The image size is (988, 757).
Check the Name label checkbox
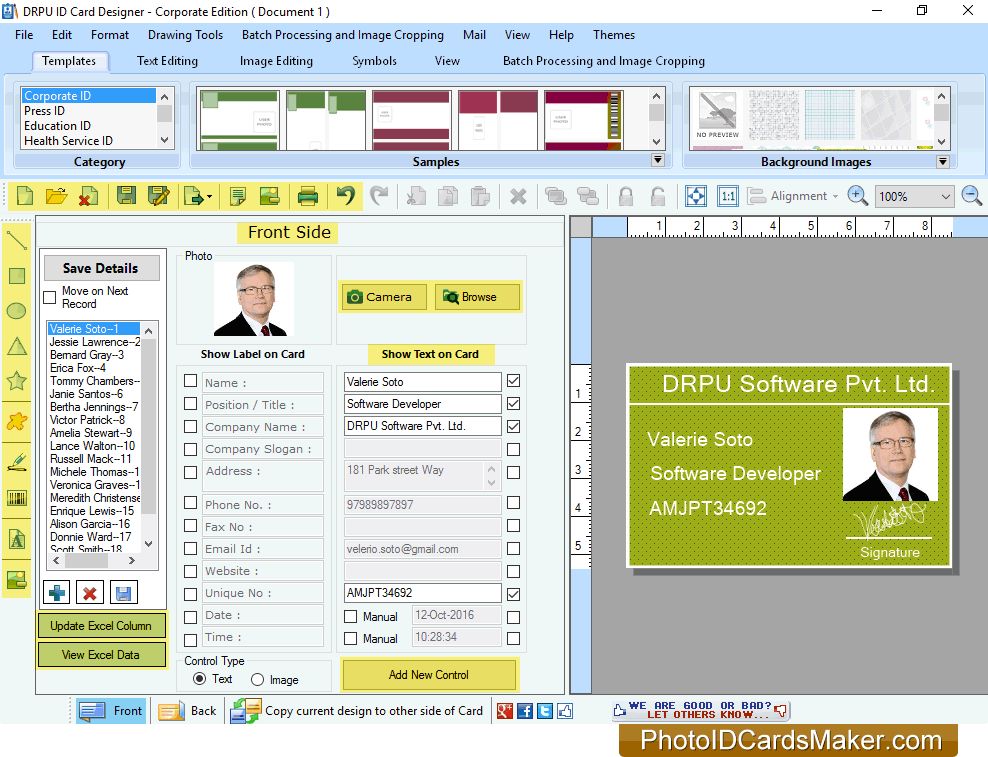tap(190, 381)
